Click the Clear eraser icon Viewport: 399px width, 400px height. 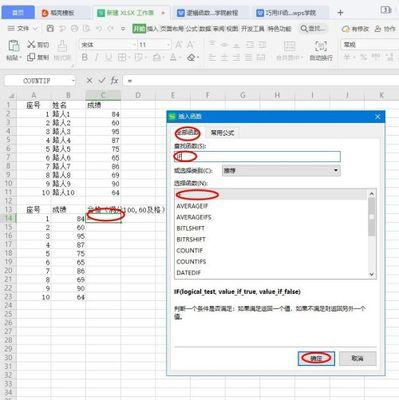coord(191,58)
